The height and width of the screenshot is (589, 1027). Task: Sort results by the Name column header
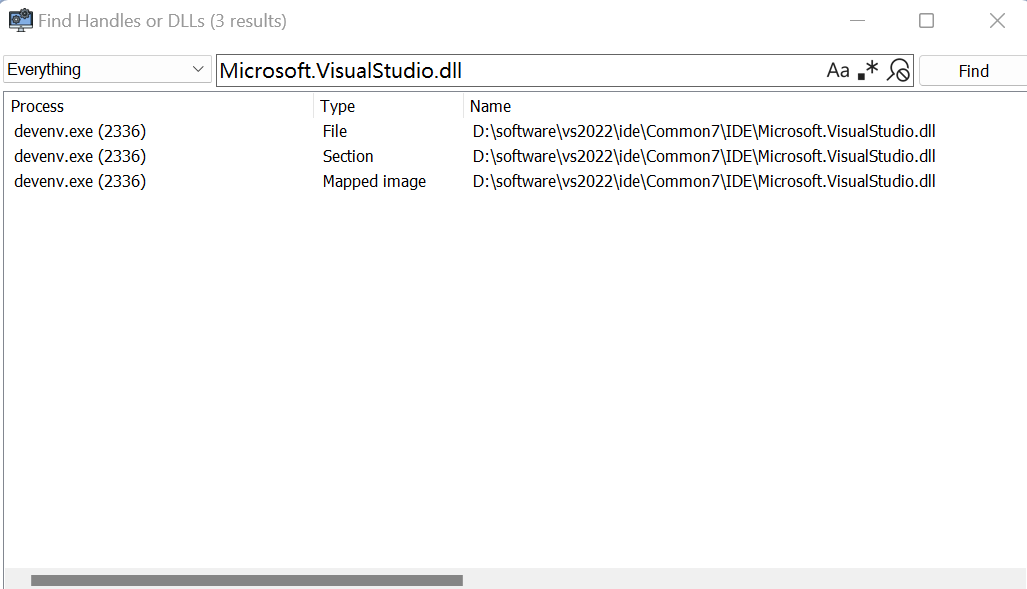coord(740,106)
